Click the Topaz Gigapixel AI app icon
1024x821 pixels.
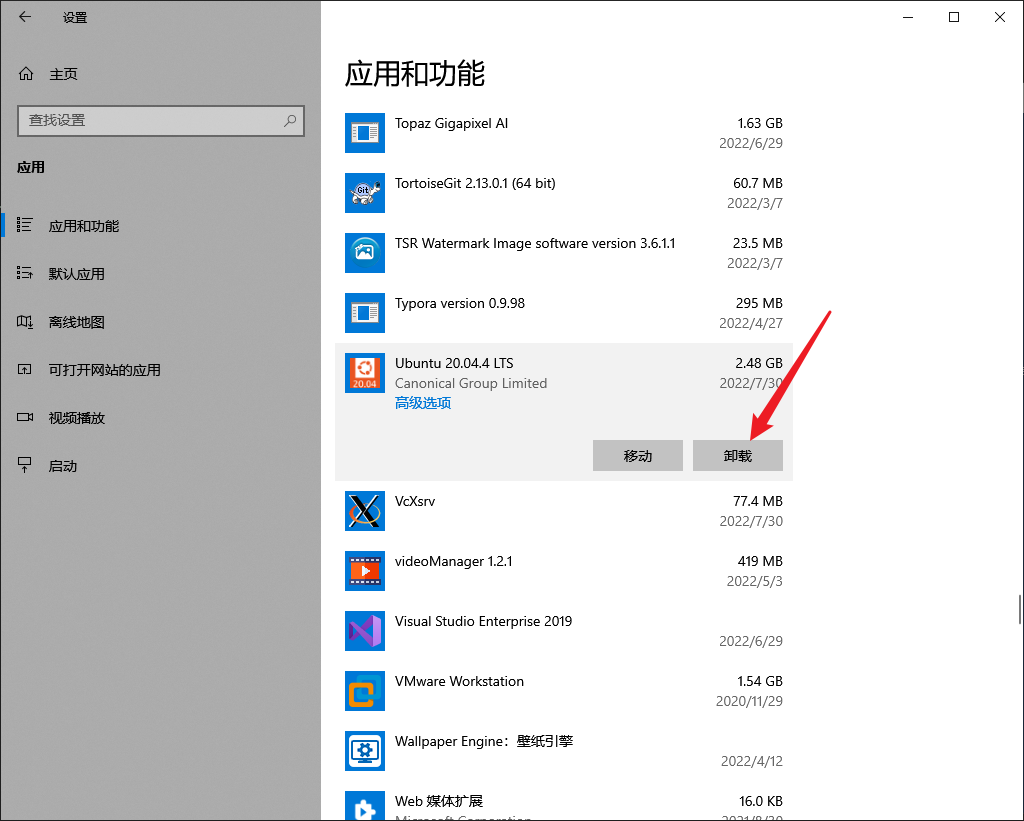click(x=364, y=133)
